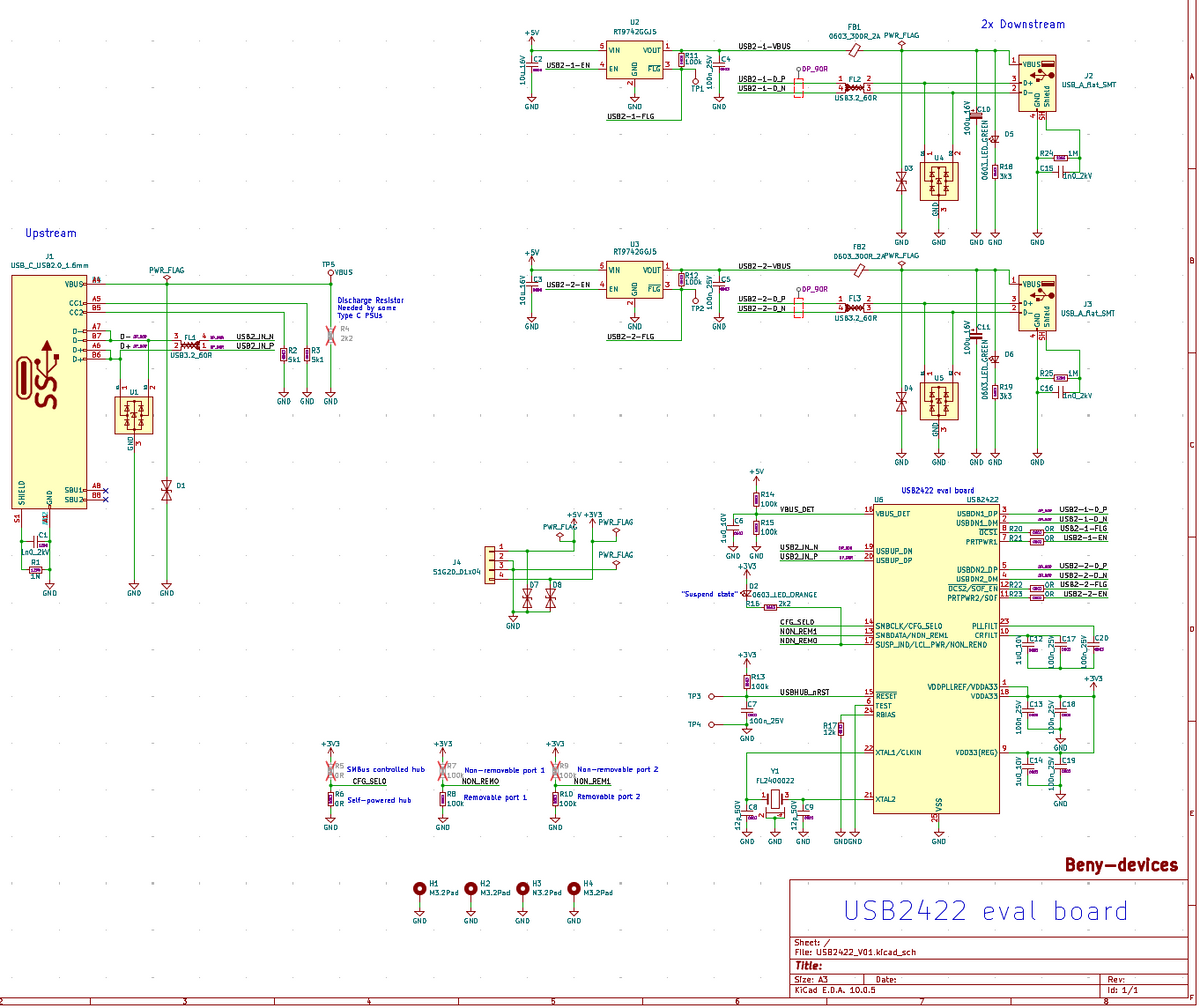Click 'KiCad E.D.A. 10.0.5' in title block
Screen dimensions: 1200x1008
click(x=834, y=989)
